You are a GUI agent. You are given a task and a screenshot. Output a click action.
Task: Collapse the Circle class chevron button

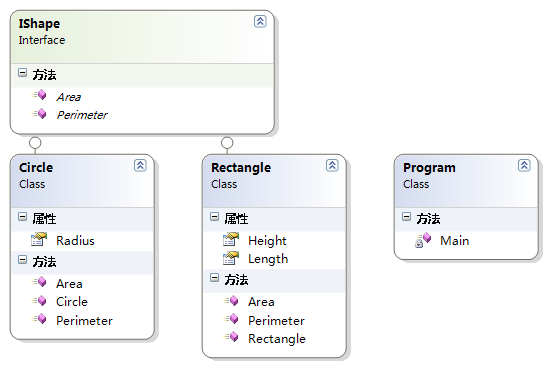(140, 165)
